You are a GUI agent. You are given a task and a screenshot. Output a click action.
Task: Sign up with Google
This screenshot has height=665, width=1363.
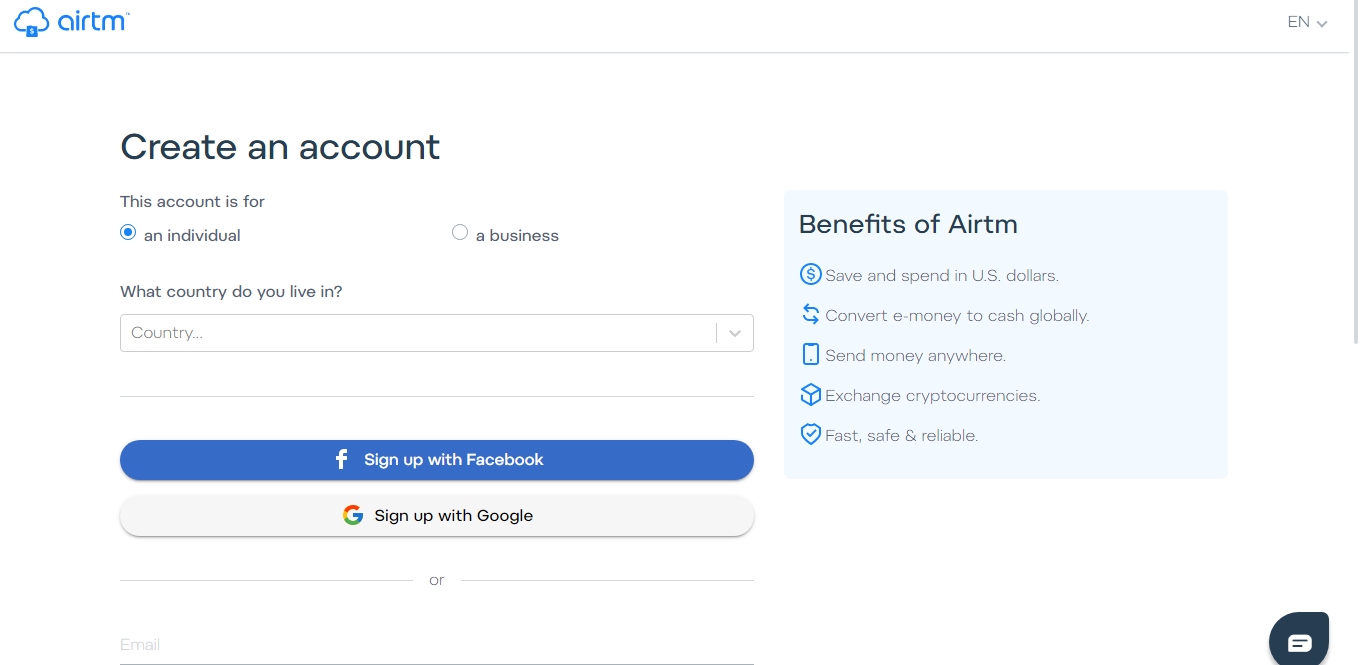tap(436, 516)
